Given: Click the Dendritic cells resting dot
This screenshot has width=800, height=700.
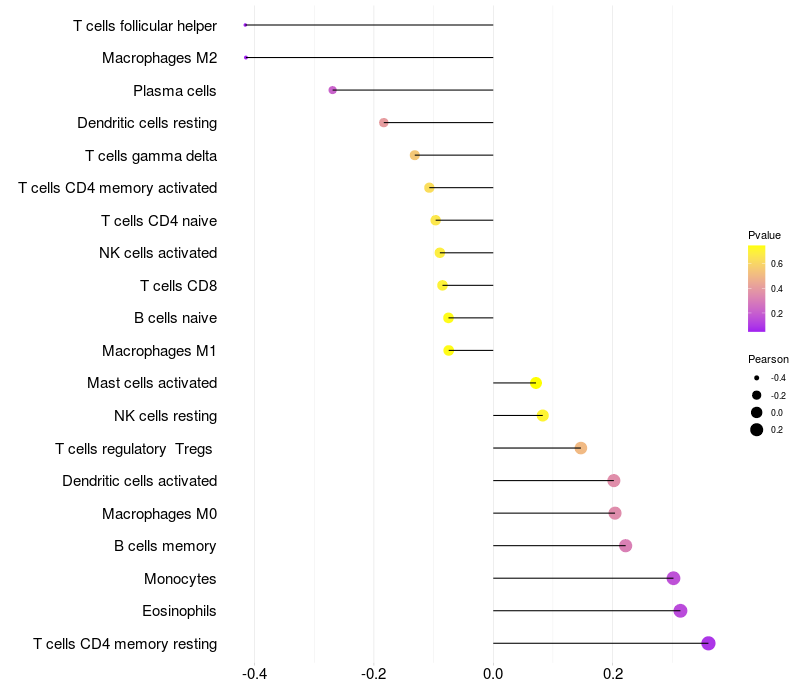Looking at the screenshot, I should (383, 122).
